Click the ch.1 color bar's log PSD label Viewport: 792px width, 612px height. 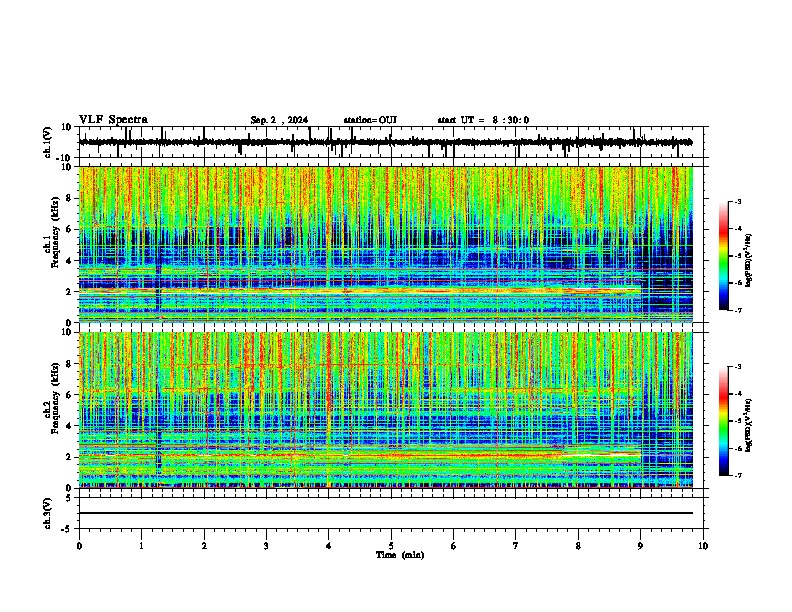pyautogui.click(x=749, y=260)
